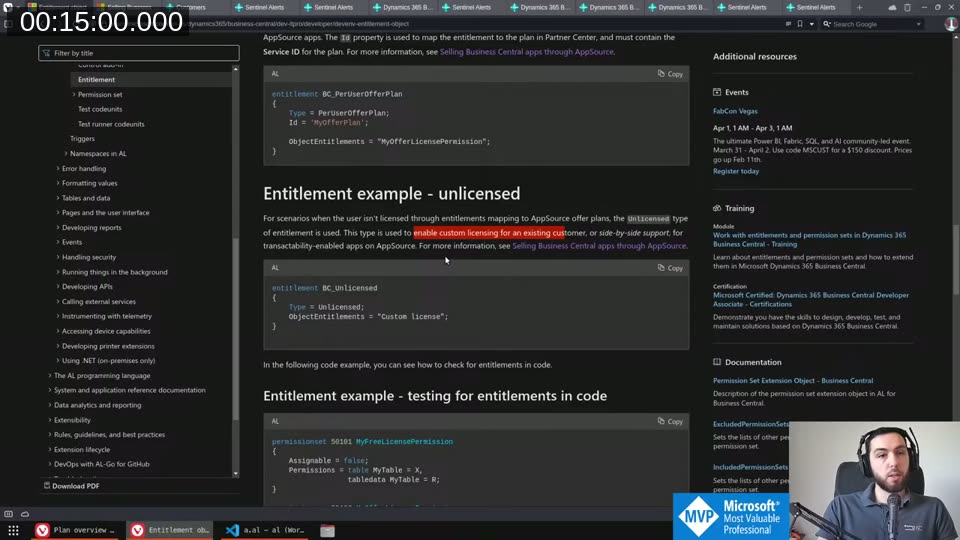The image size is (960, 540).
Task: Open Permission Set Extension Object link
Action: point(793,380)
